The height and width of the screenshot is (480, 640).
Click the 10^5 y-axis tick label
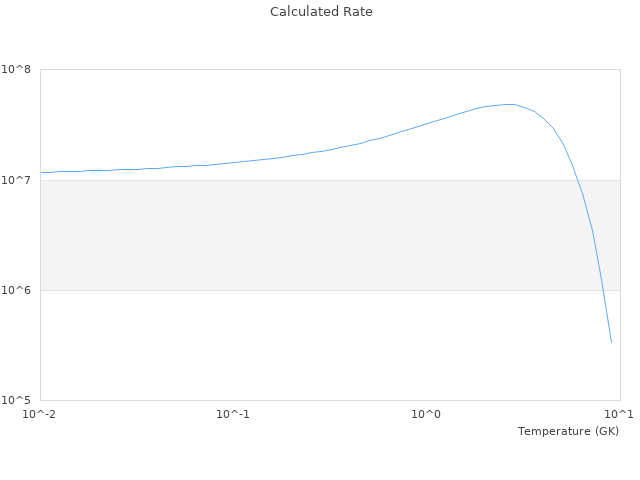16,400
